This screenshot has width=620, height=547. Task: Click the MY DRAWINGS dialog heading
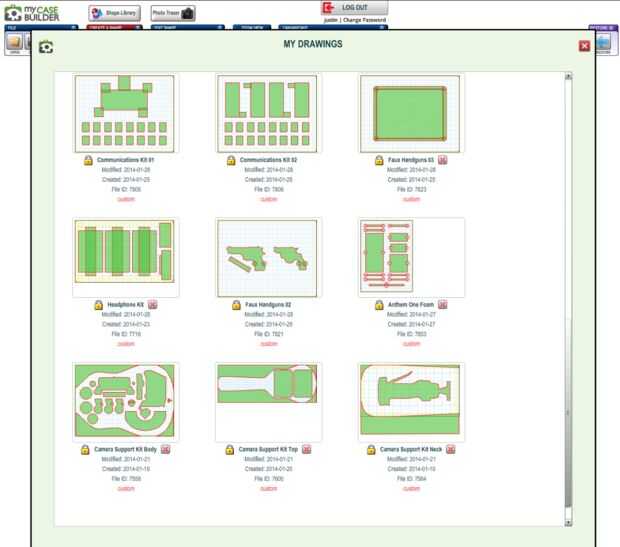tap(313, 44)
